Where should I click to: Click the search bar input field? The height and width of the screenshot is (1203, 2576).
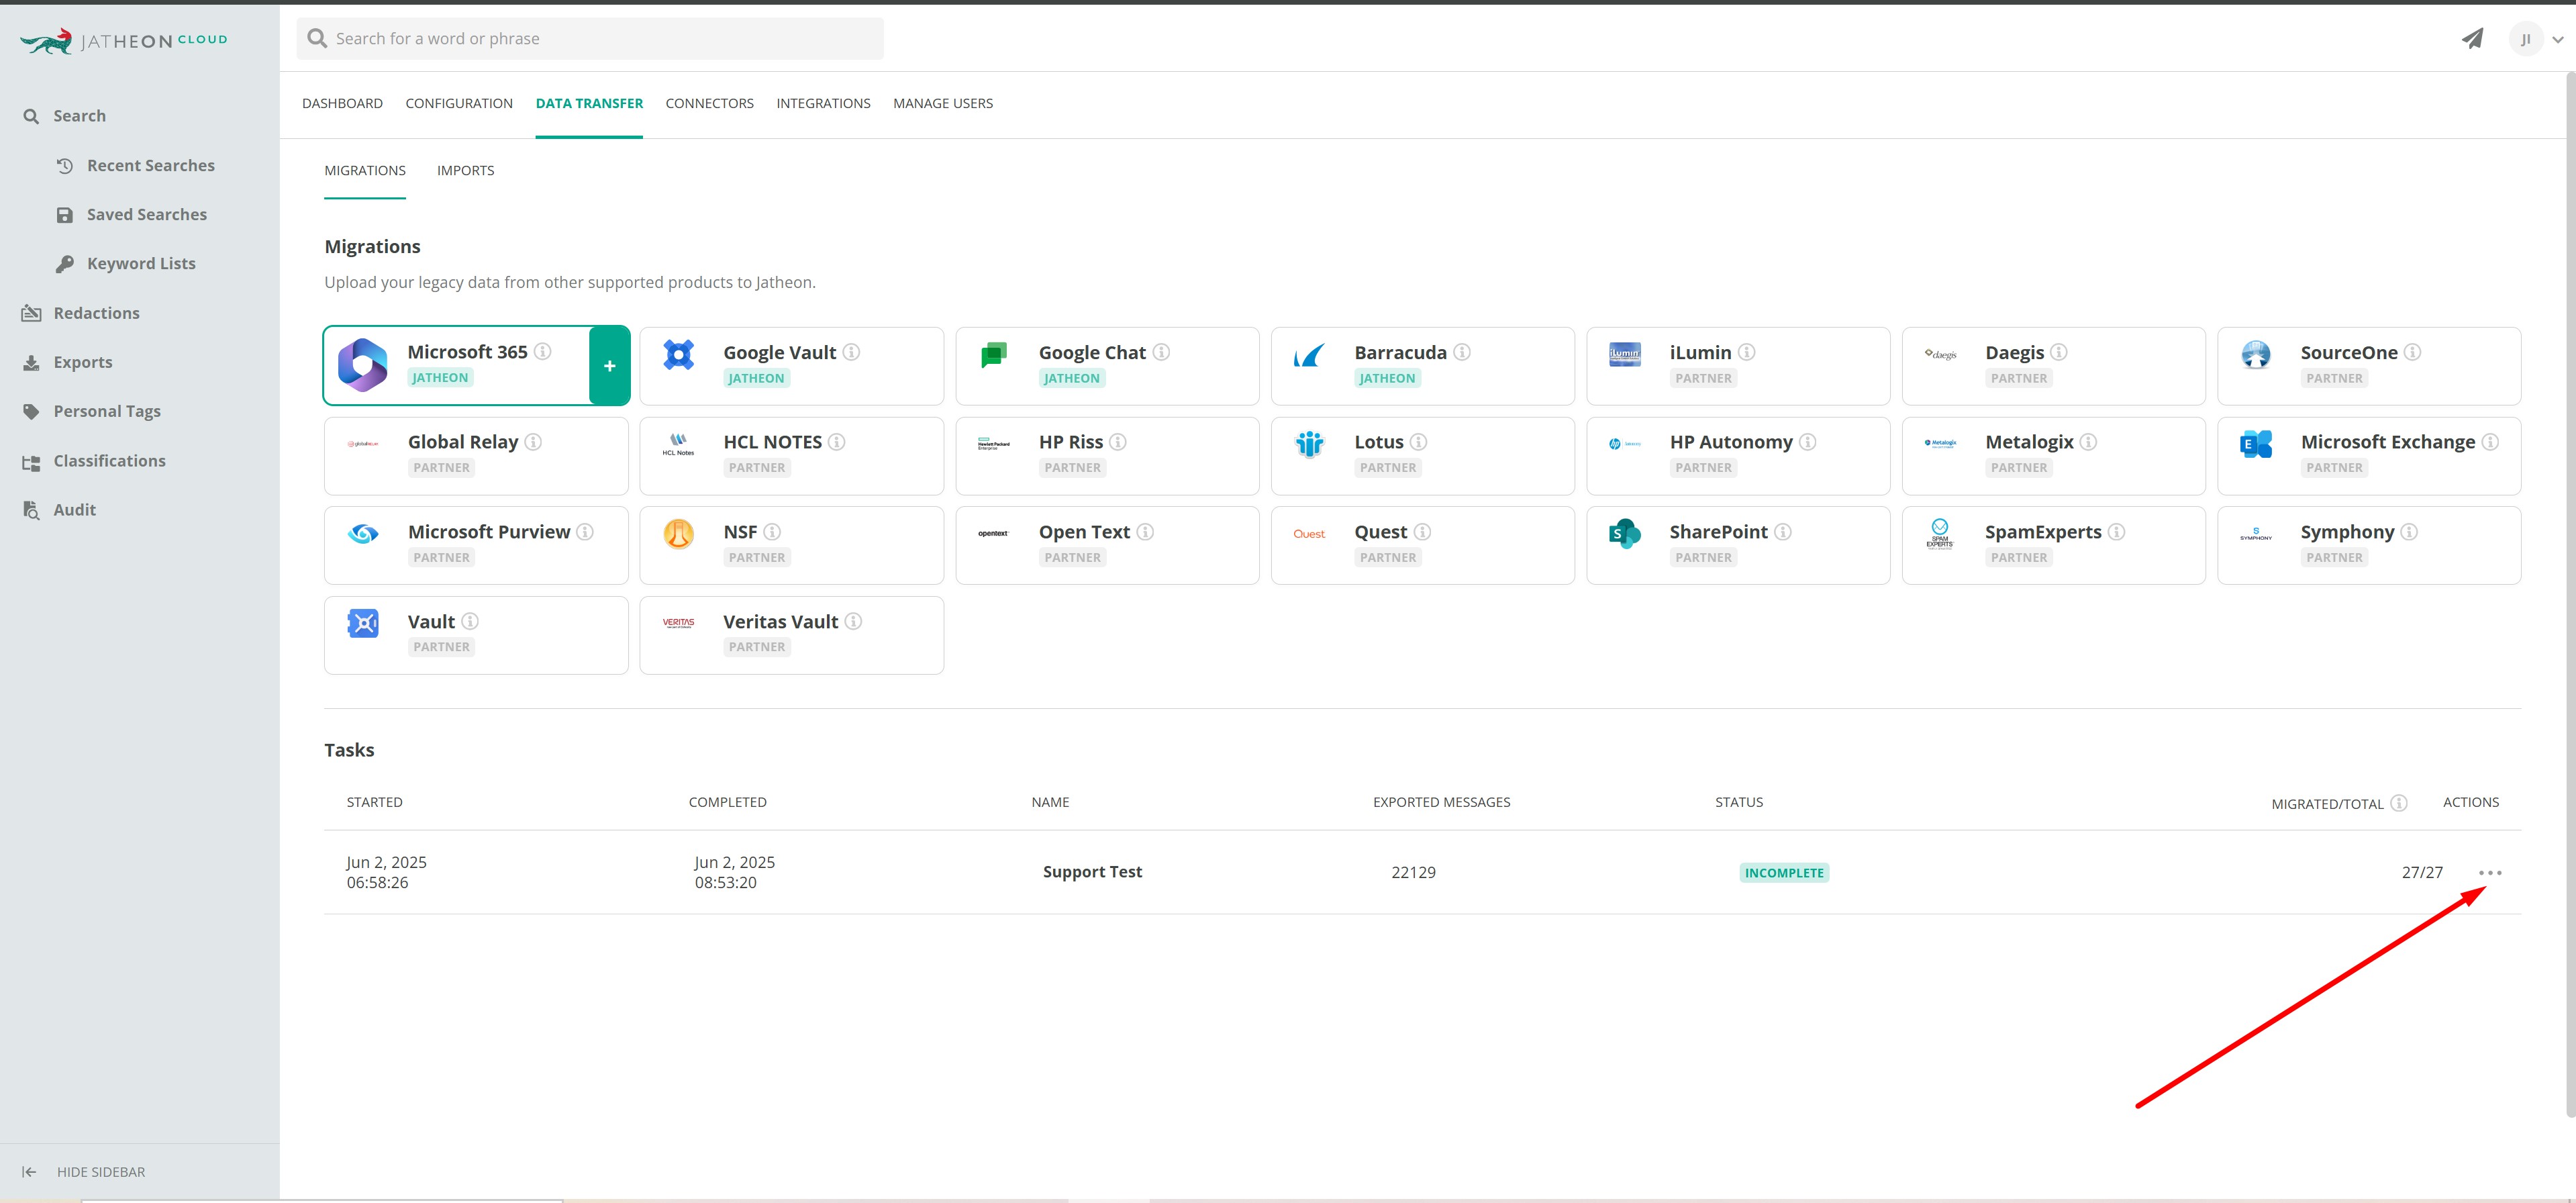point(590,39)
